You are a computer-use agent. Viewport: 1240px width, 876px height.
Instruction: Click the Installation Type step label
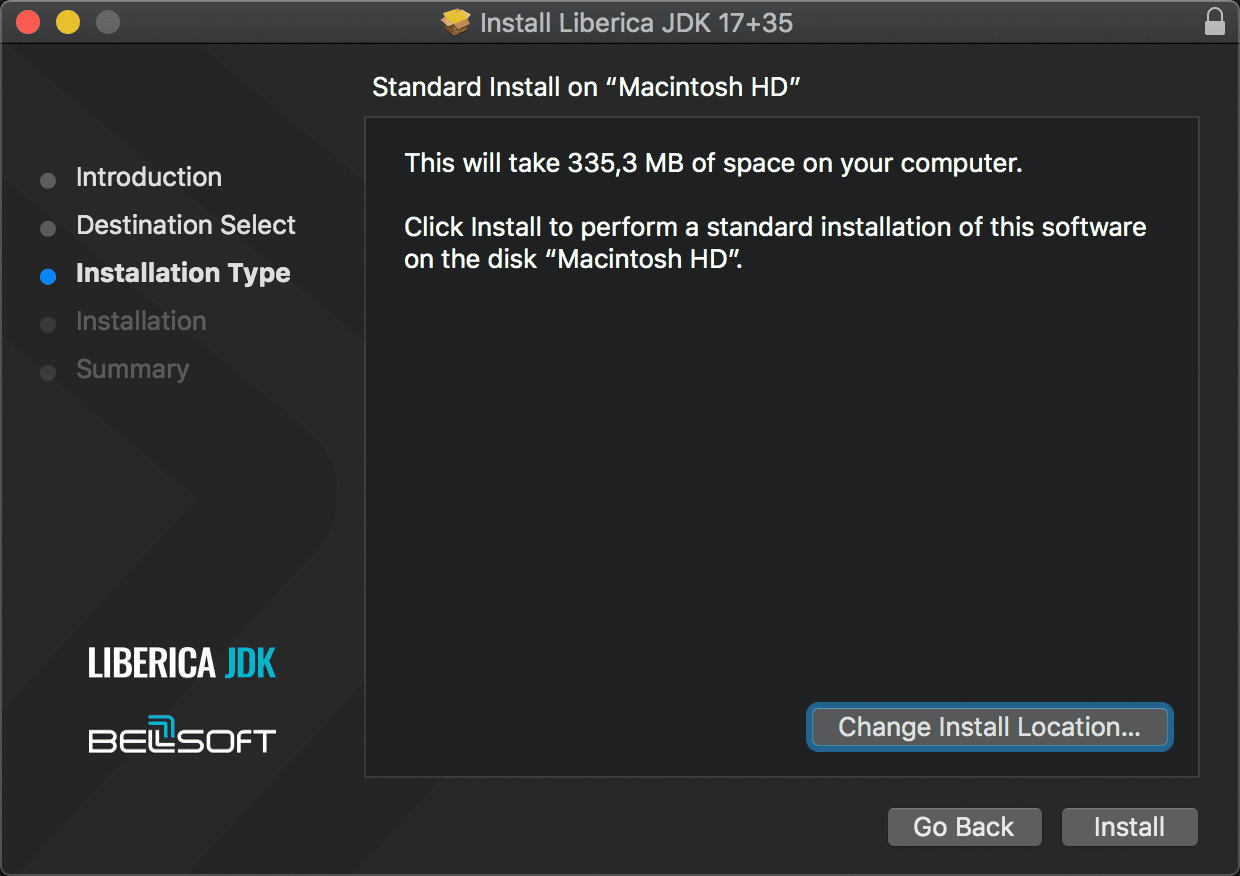183,273
